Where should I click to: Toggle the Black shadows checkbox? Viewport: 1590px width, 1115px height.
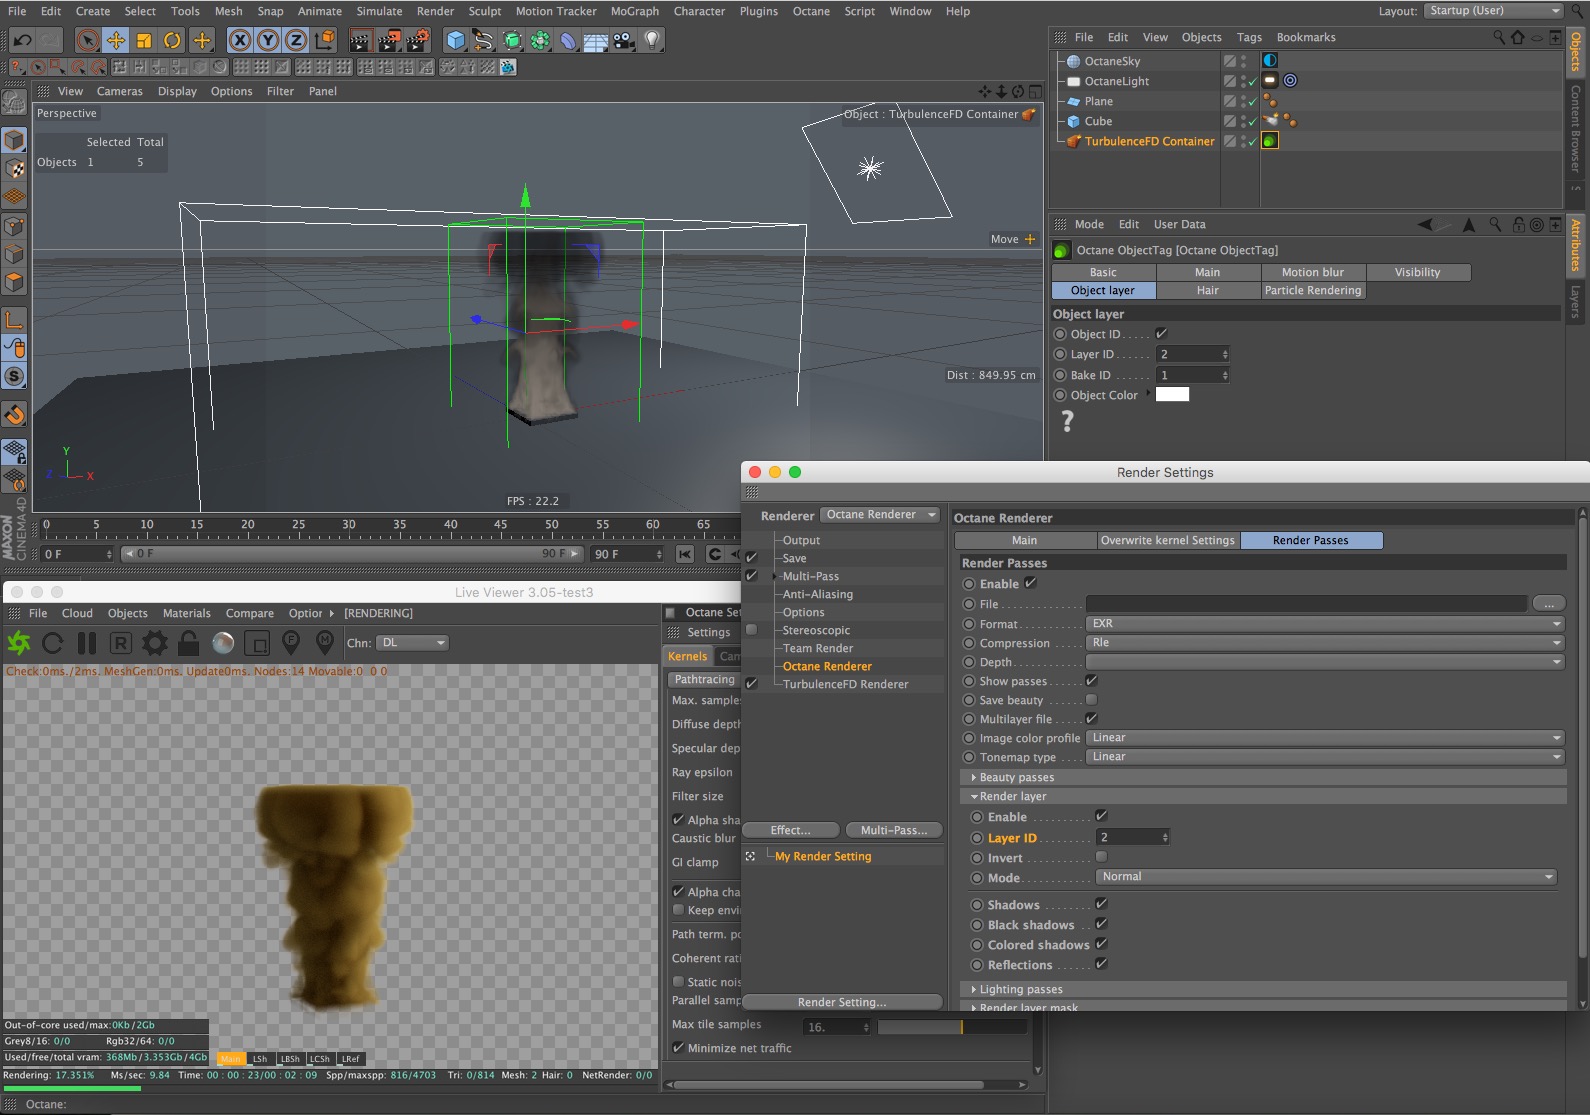point(1101,924)
